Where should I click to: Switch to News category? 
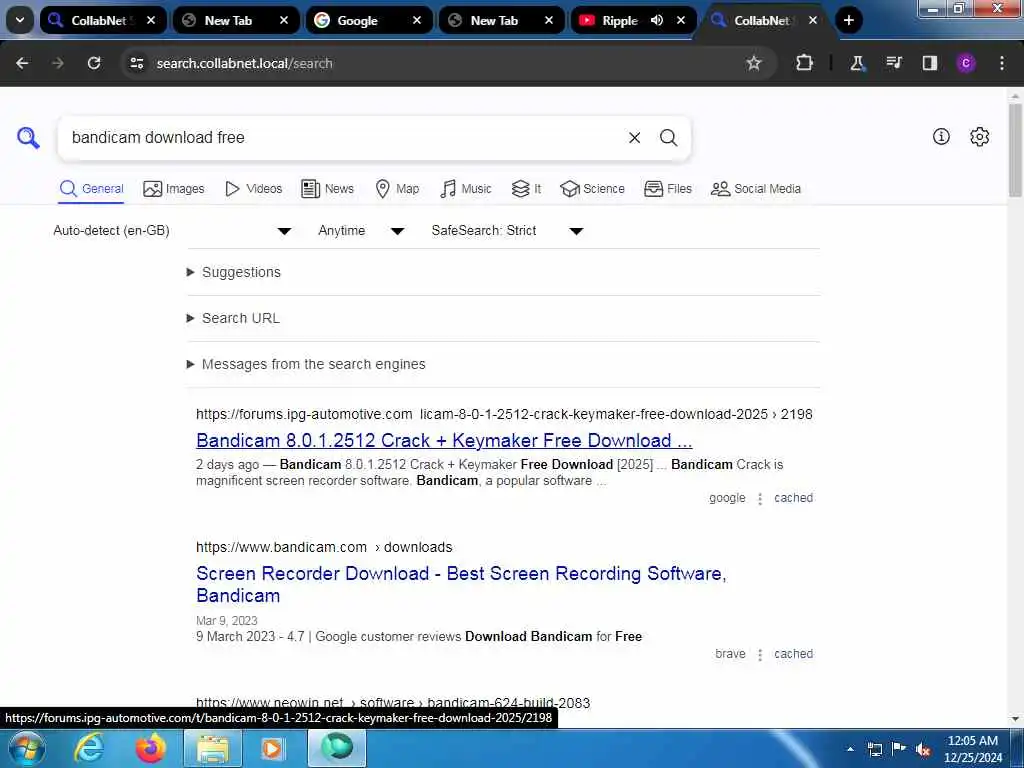coord(327,189)
